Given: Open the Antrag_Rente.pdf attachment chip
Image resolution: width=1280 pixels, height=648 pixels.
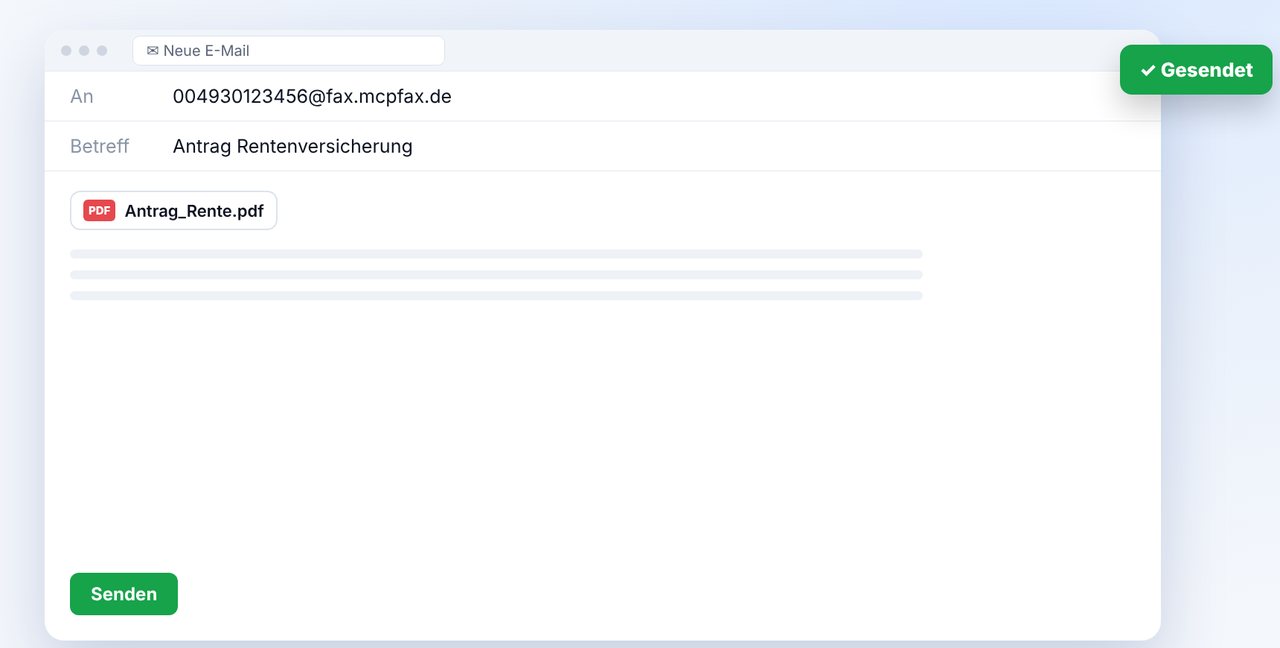Looking at the screenshot, I should [173, 211].
